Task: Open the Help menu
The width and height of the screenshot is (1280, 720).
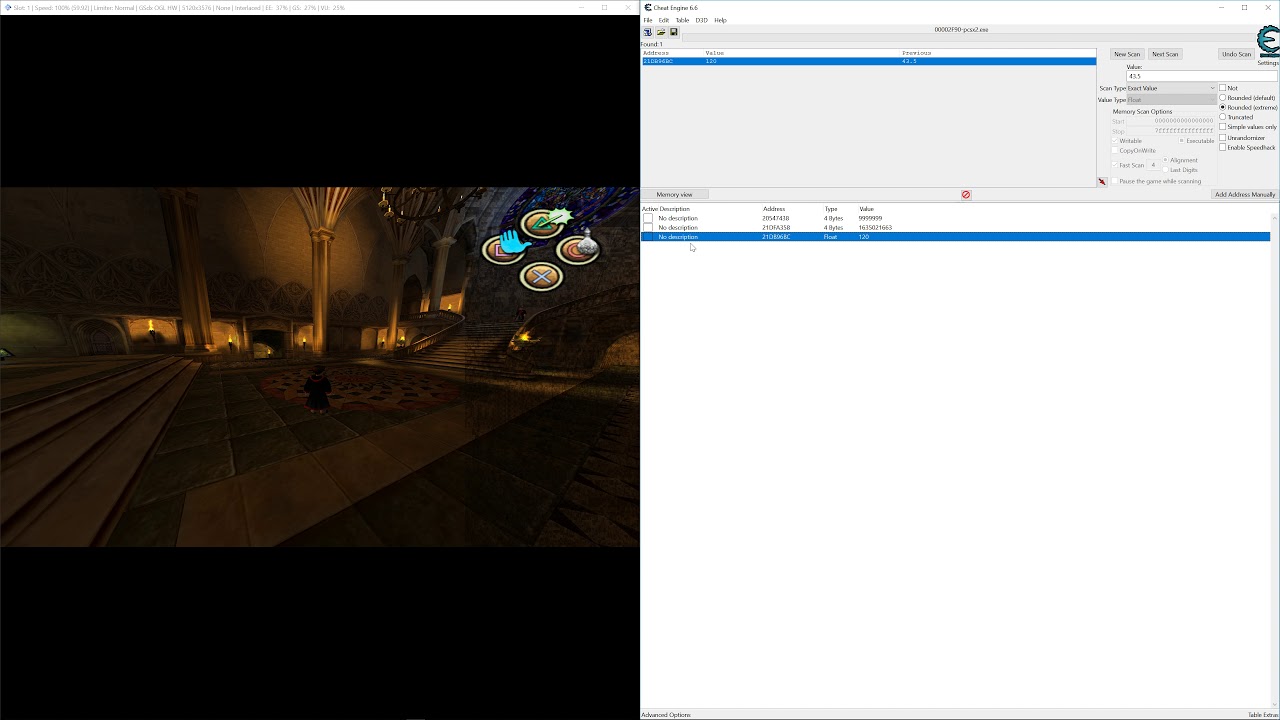Action: coord(720,20)
